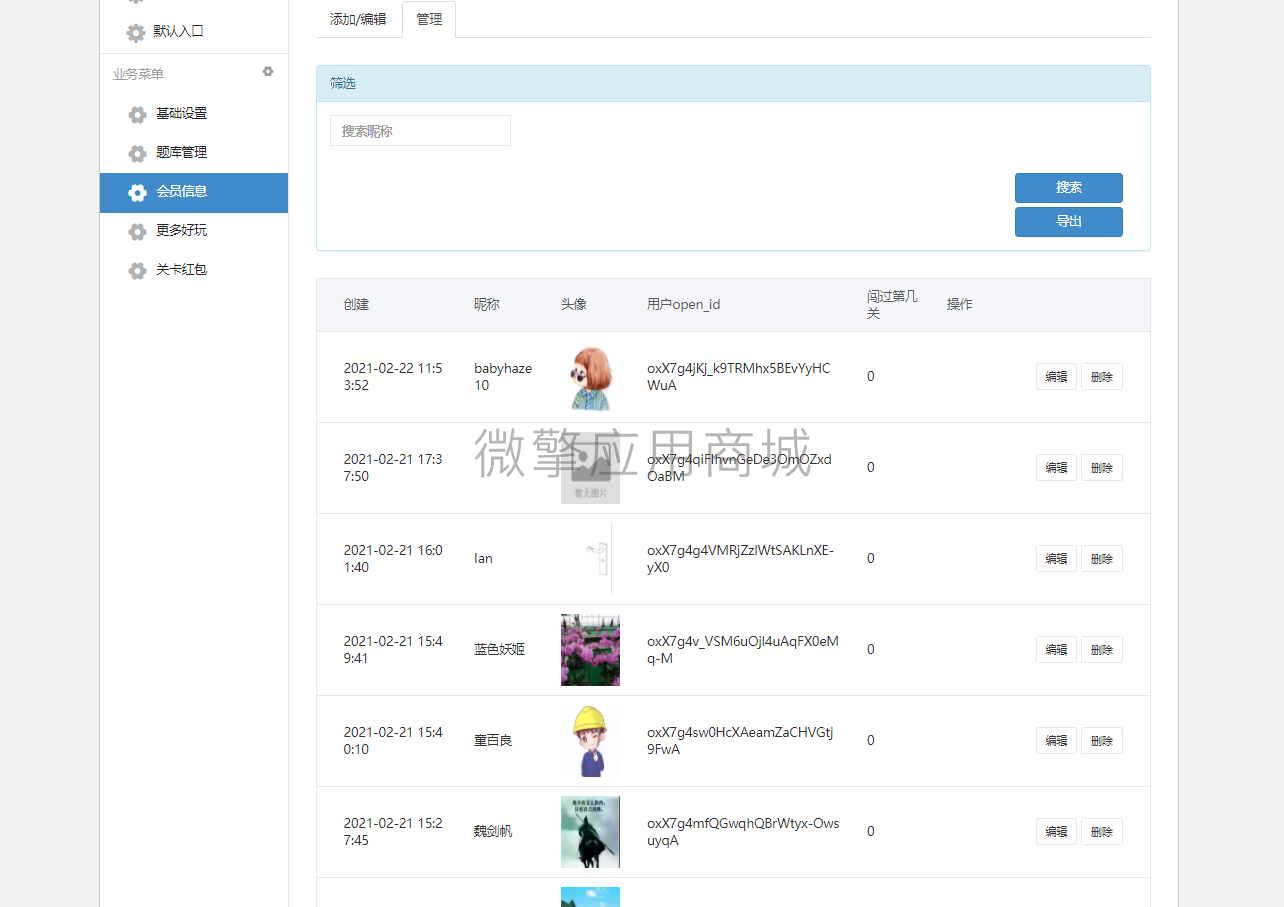Click the gear icon beside 默认入口

[x=136, y=33]
